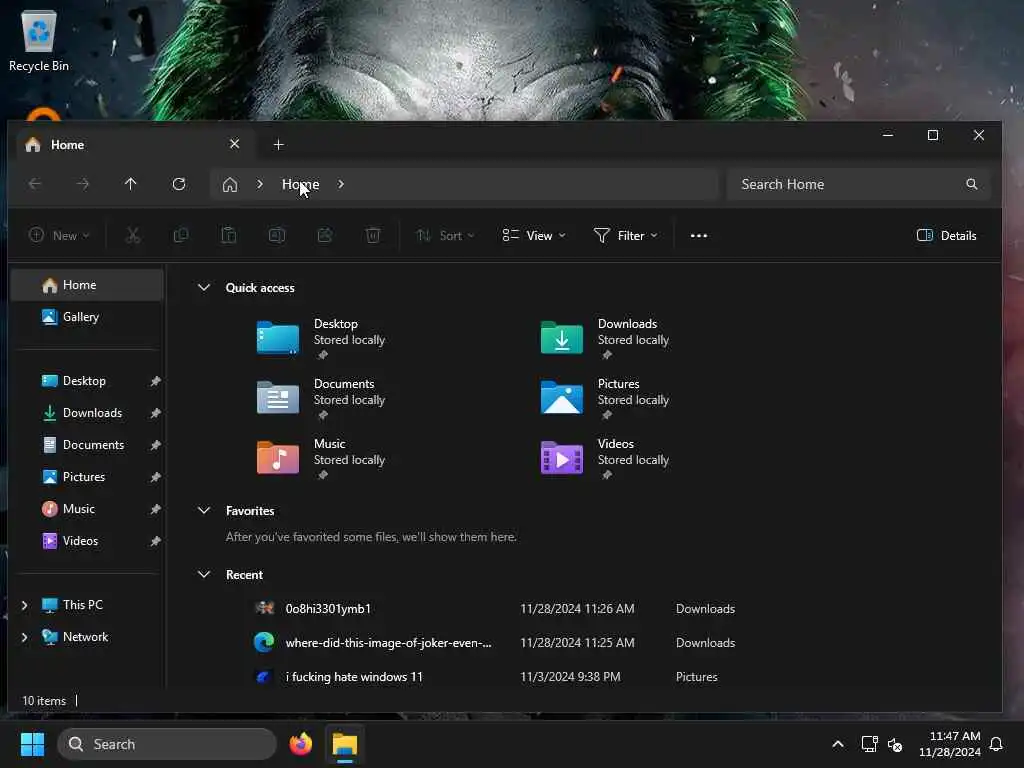Open the Windows Start menu
Screen dimensions: 1024x768
coord(32,744)
